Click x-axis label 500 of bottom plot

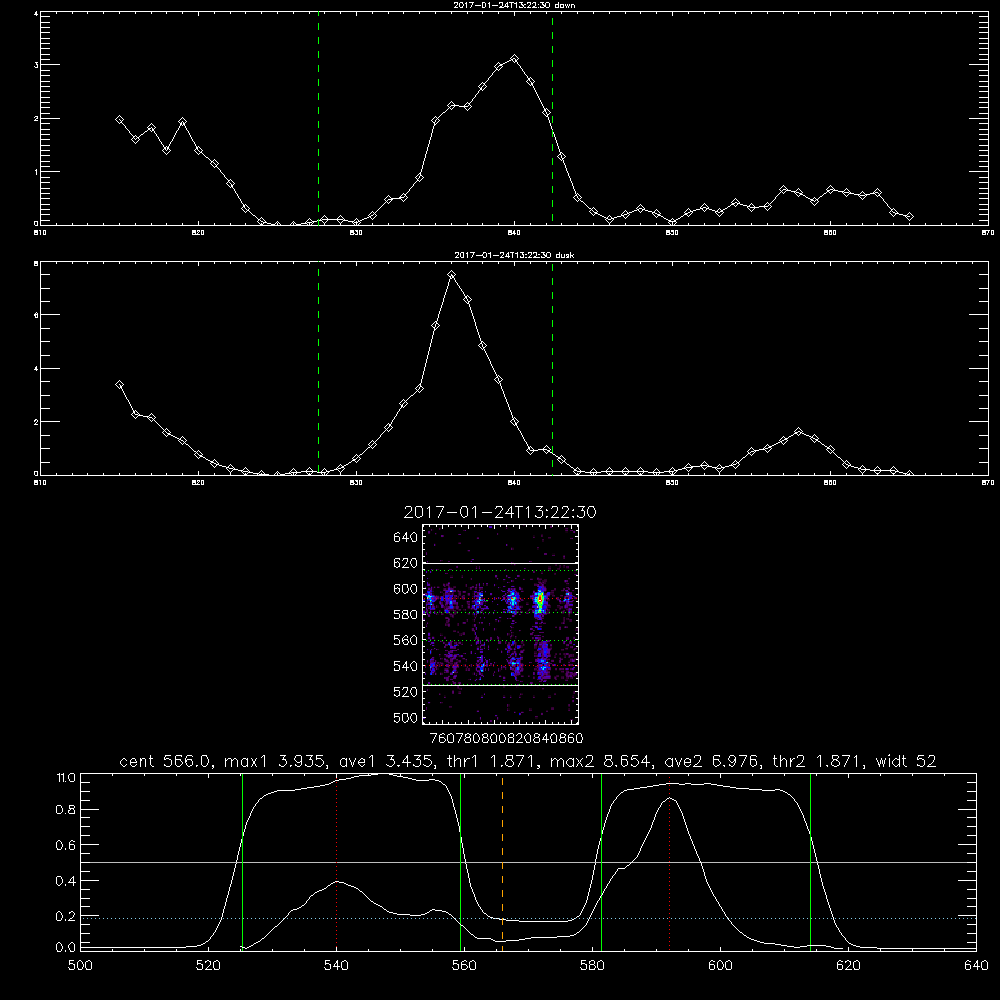tap(80, 966)
